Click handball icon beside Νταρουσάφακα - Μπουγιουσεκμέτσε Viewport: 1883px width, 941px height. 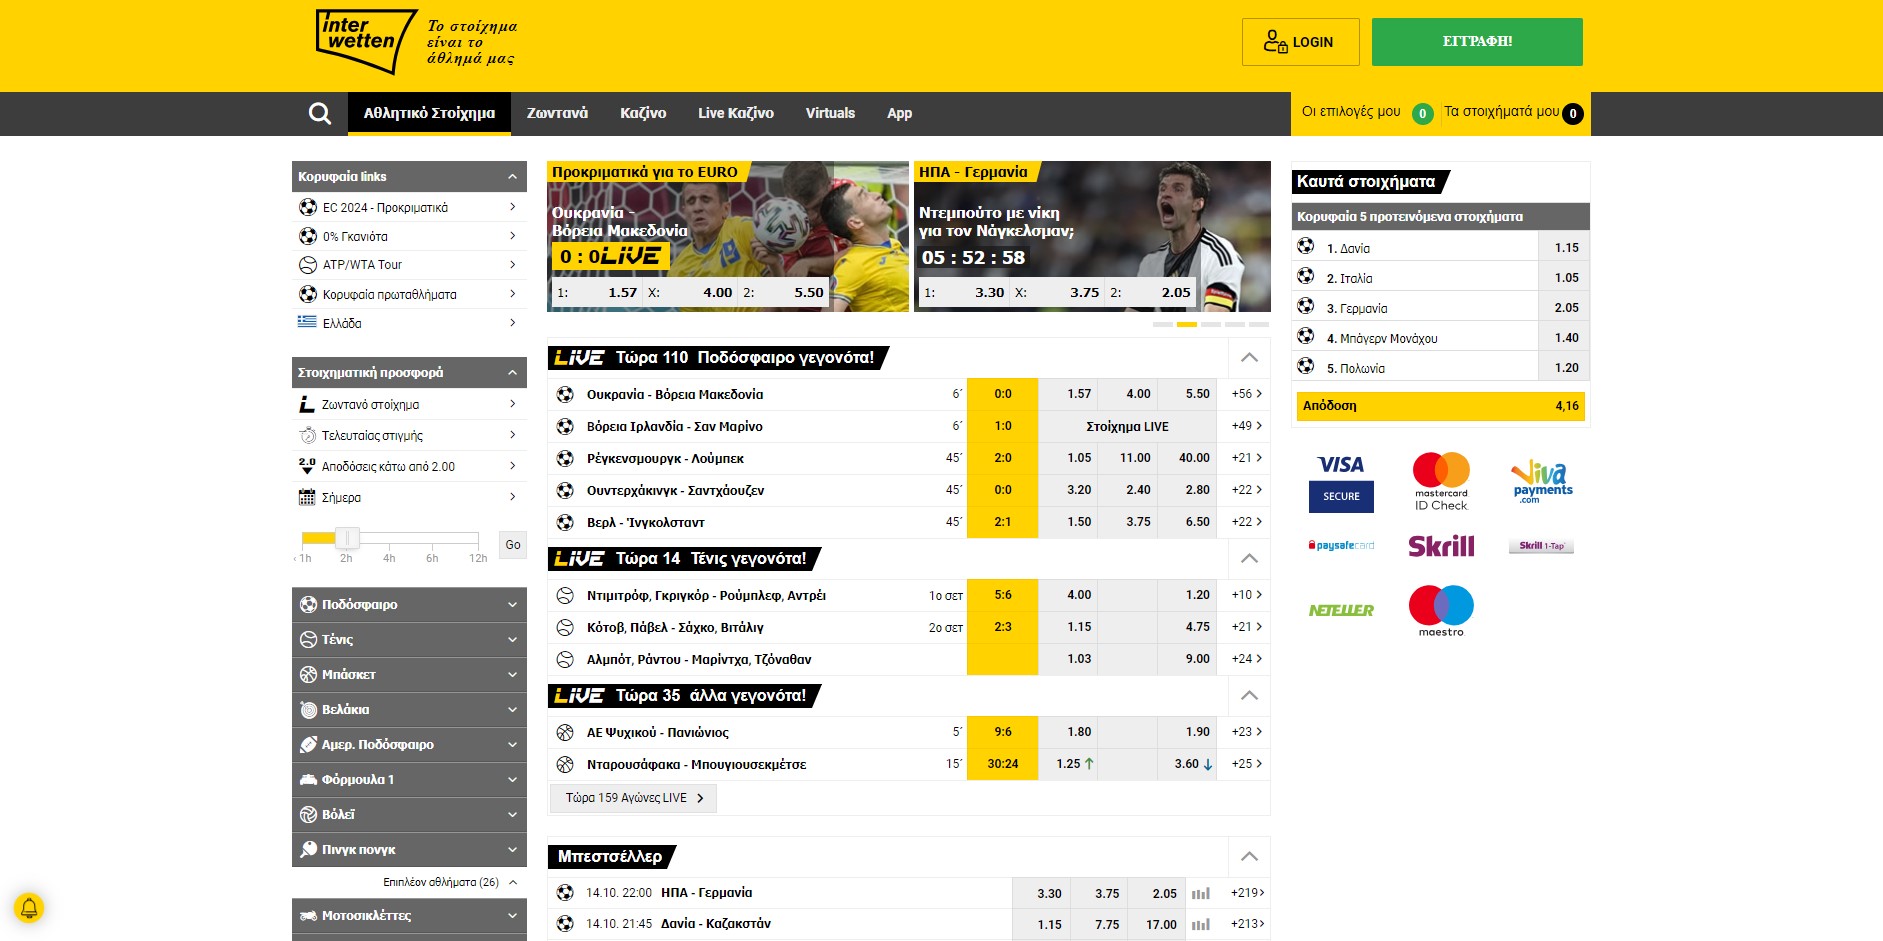tap(565, 765)
